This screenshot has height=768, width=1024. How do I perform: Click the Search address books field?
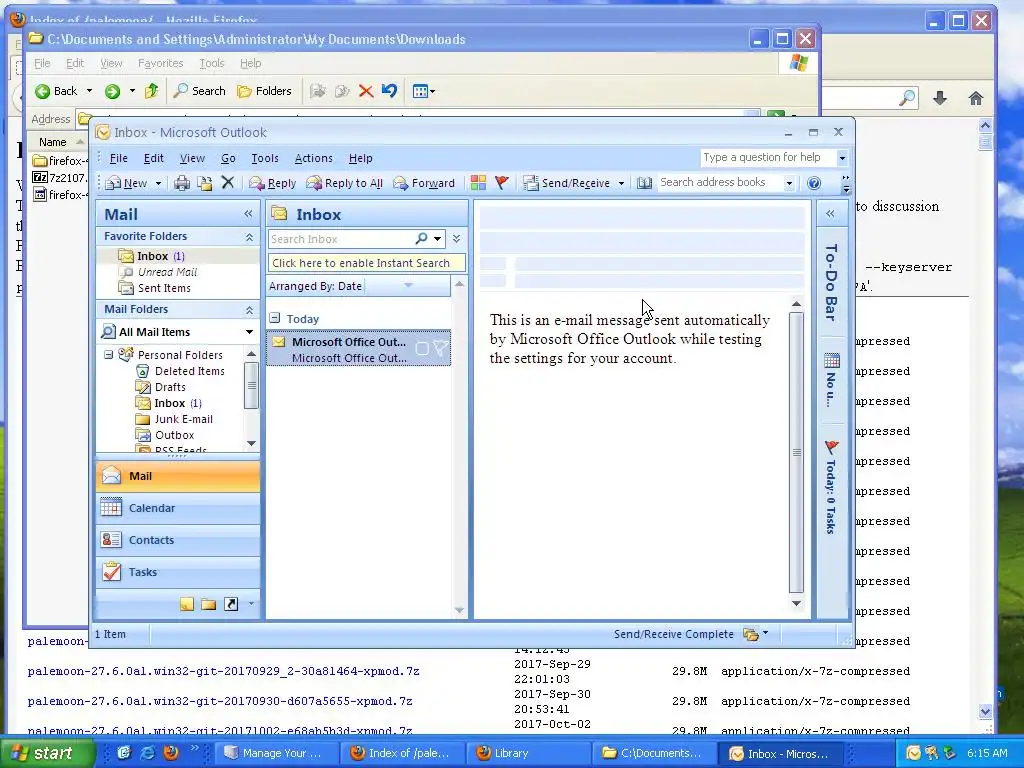click(x=718, y=183)
